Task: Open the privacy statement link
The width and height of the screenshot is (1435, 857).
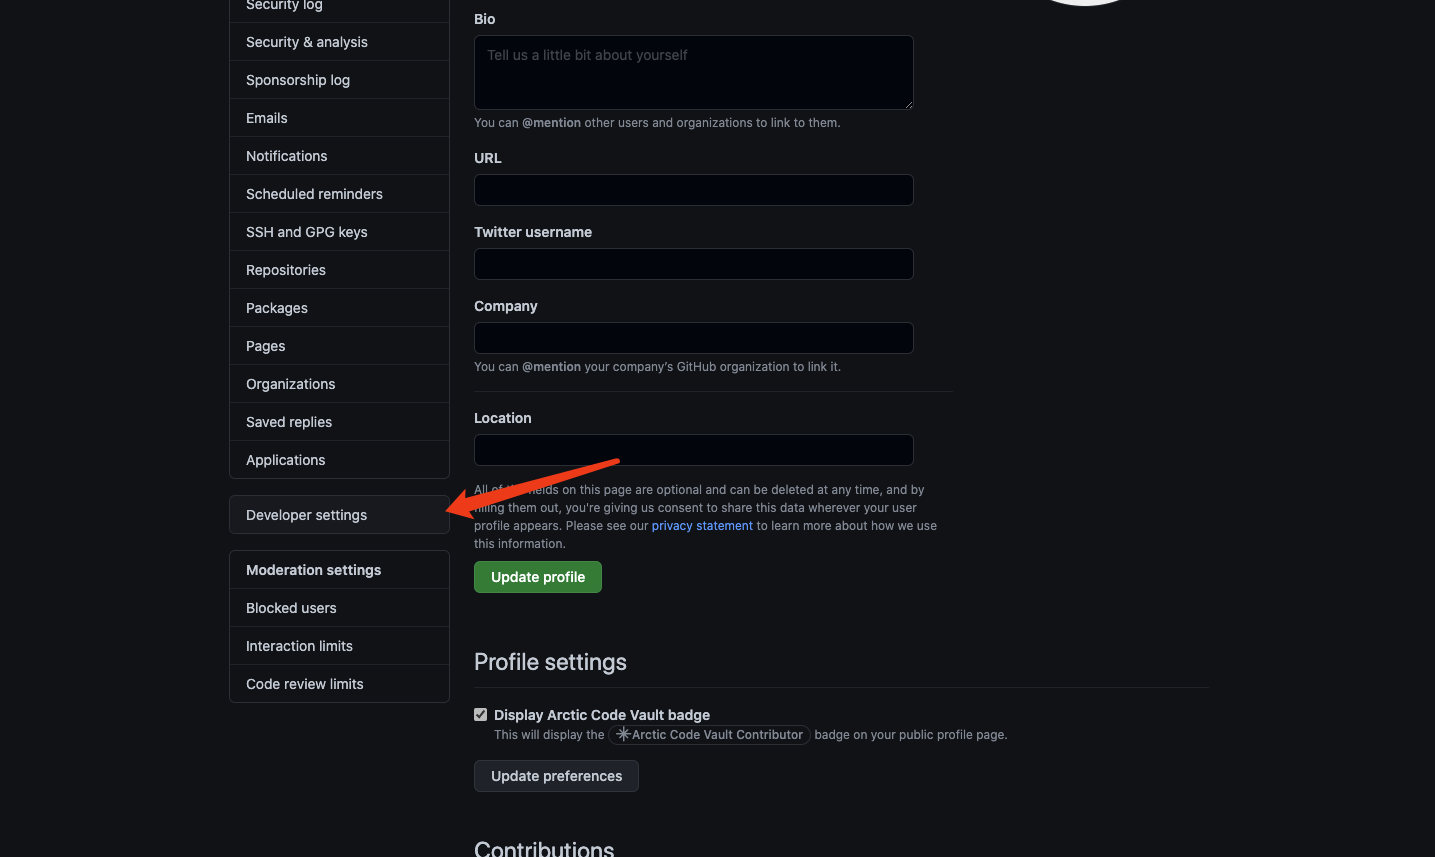Action: click(x=702, y=526)
